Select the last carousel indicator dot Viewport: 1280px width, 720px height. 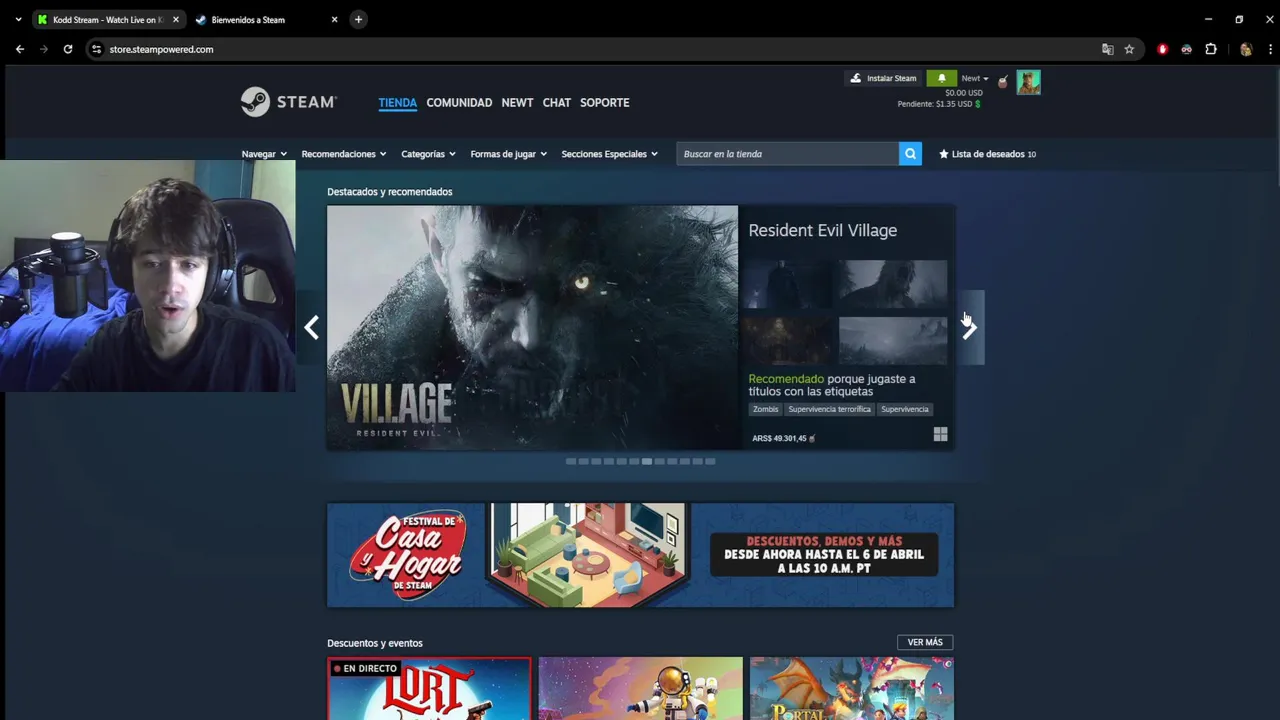click(710, 461)
